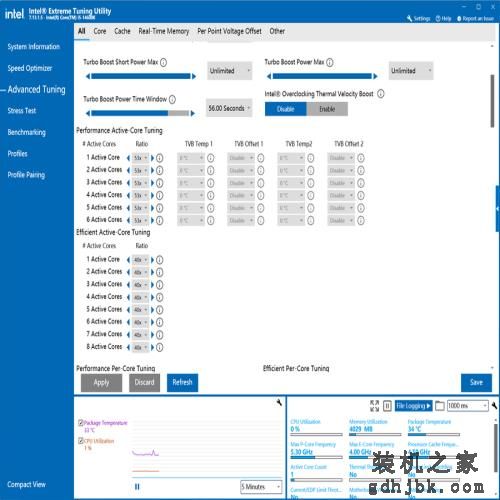Open performance 2 Active Cores ratio dropdown

140,170
